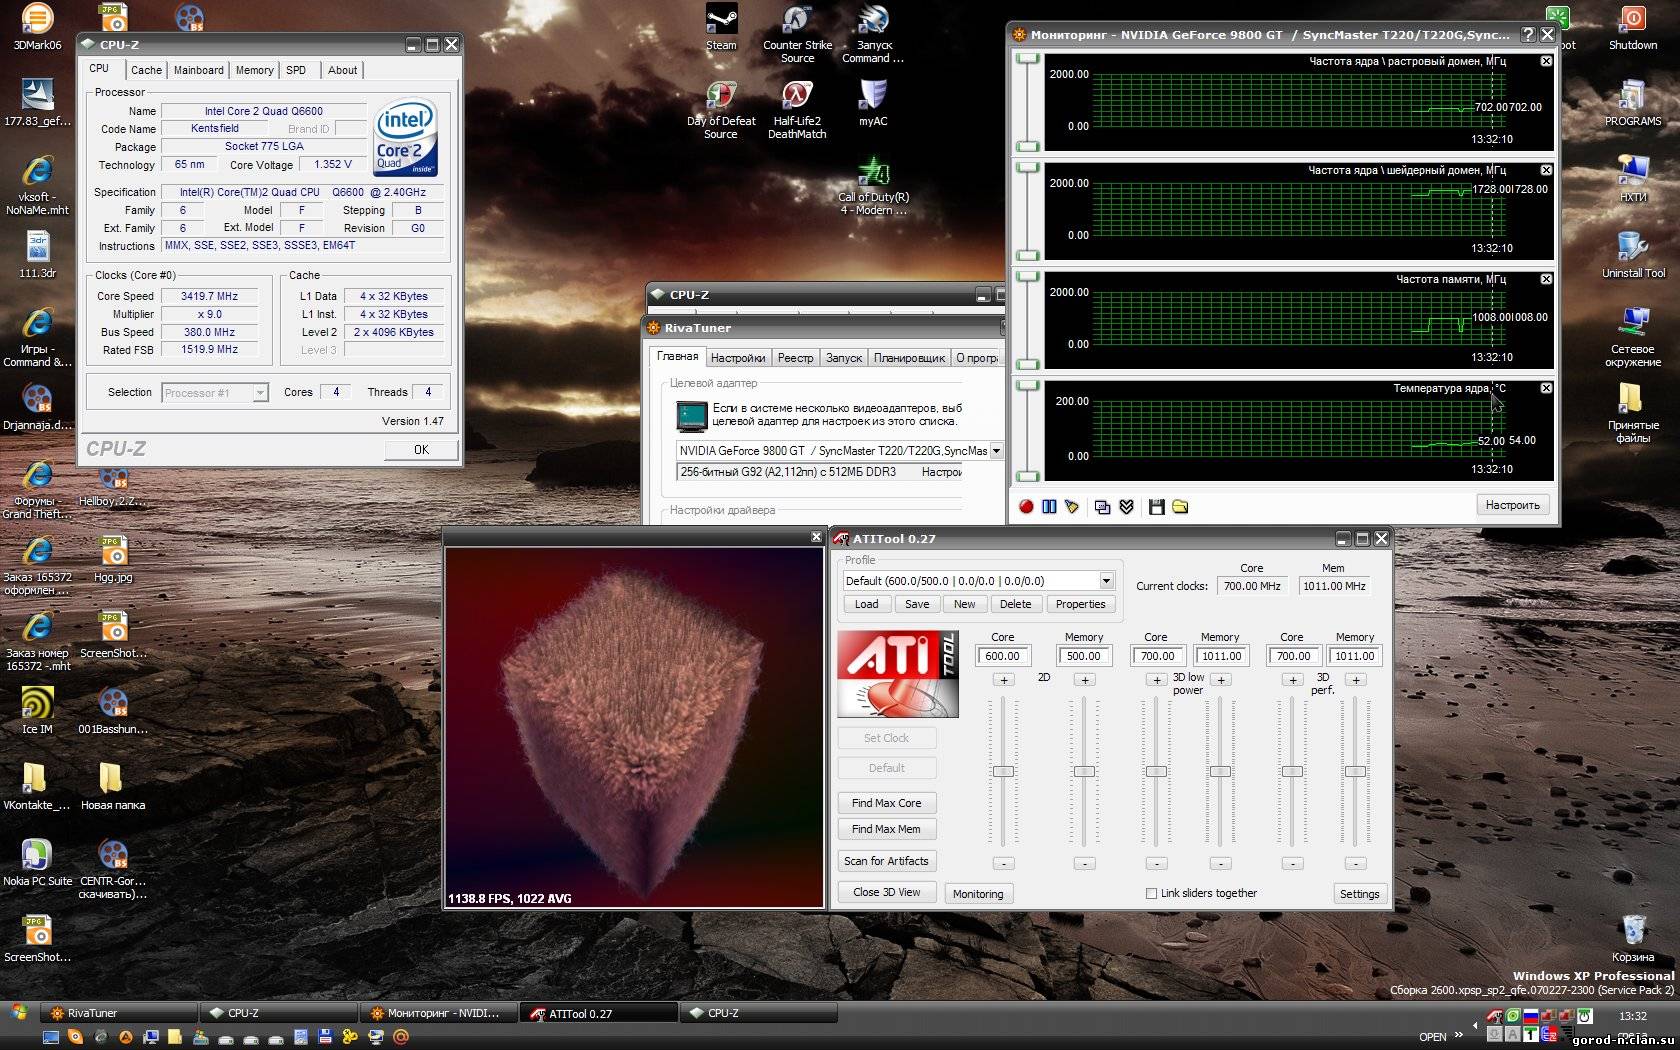Viewport: 1680px width, 1050px height.
Task: Open Half-Life 2 DeathMatch shortcut
Action: [797, 109]
